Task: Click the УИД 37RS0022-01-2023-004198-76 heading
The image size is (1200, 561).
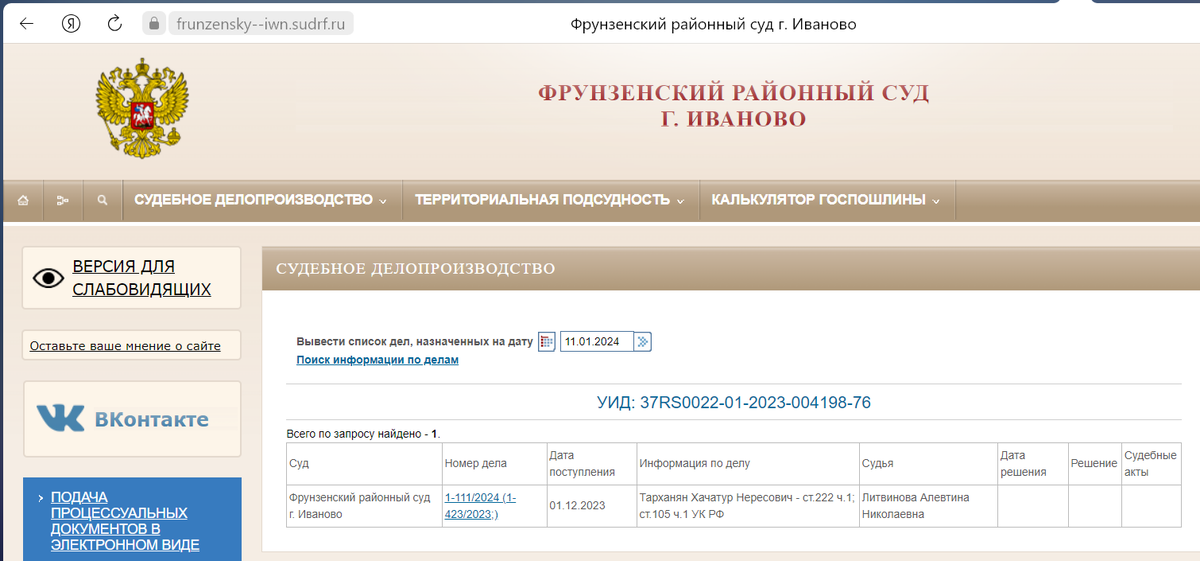Action: (x=733, y=403)
